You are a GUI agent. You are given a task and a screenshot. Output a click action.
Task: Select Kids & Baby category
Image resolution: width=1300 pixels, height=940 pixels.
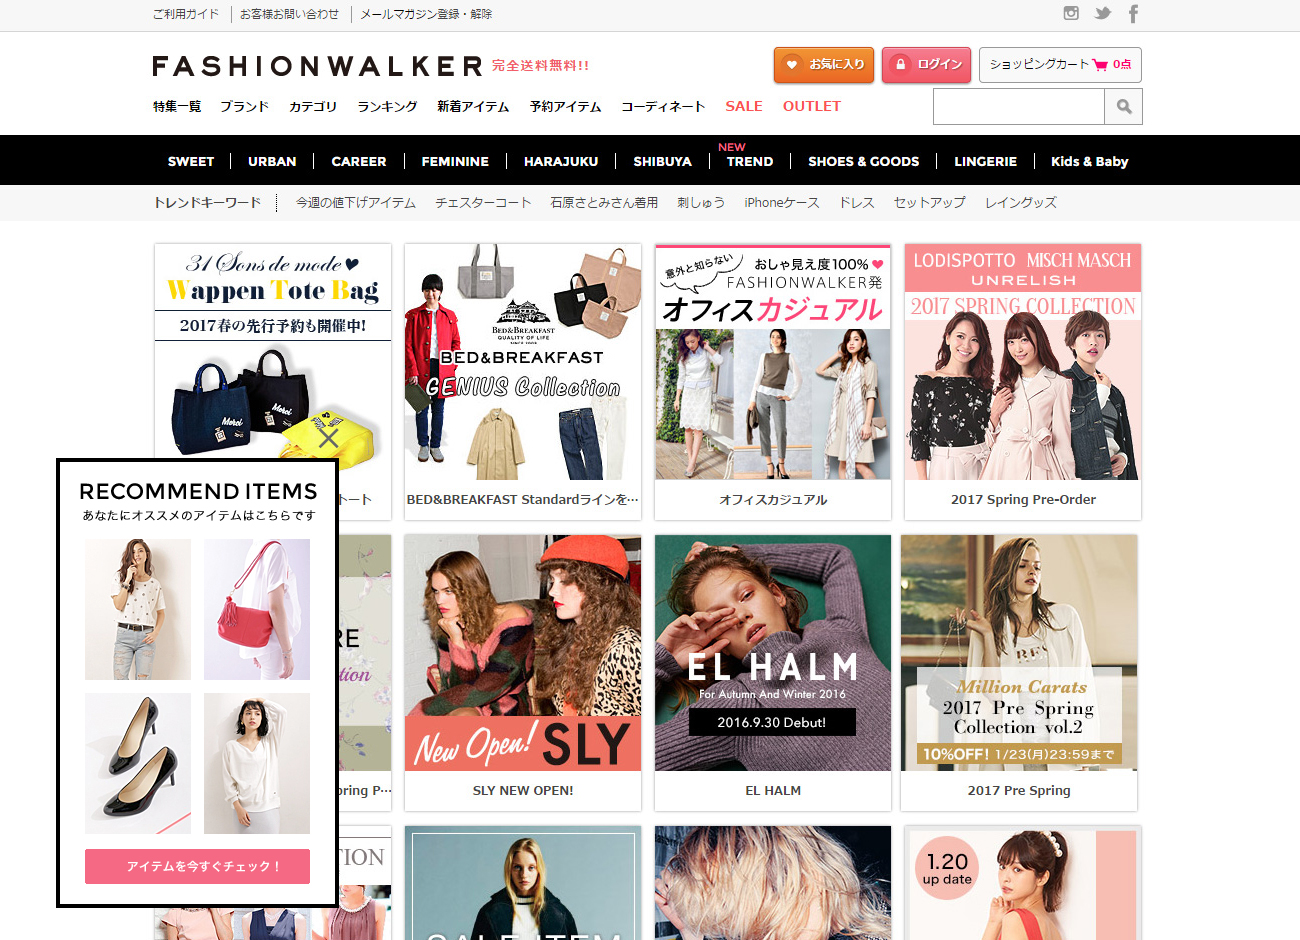click(1089, 161)
